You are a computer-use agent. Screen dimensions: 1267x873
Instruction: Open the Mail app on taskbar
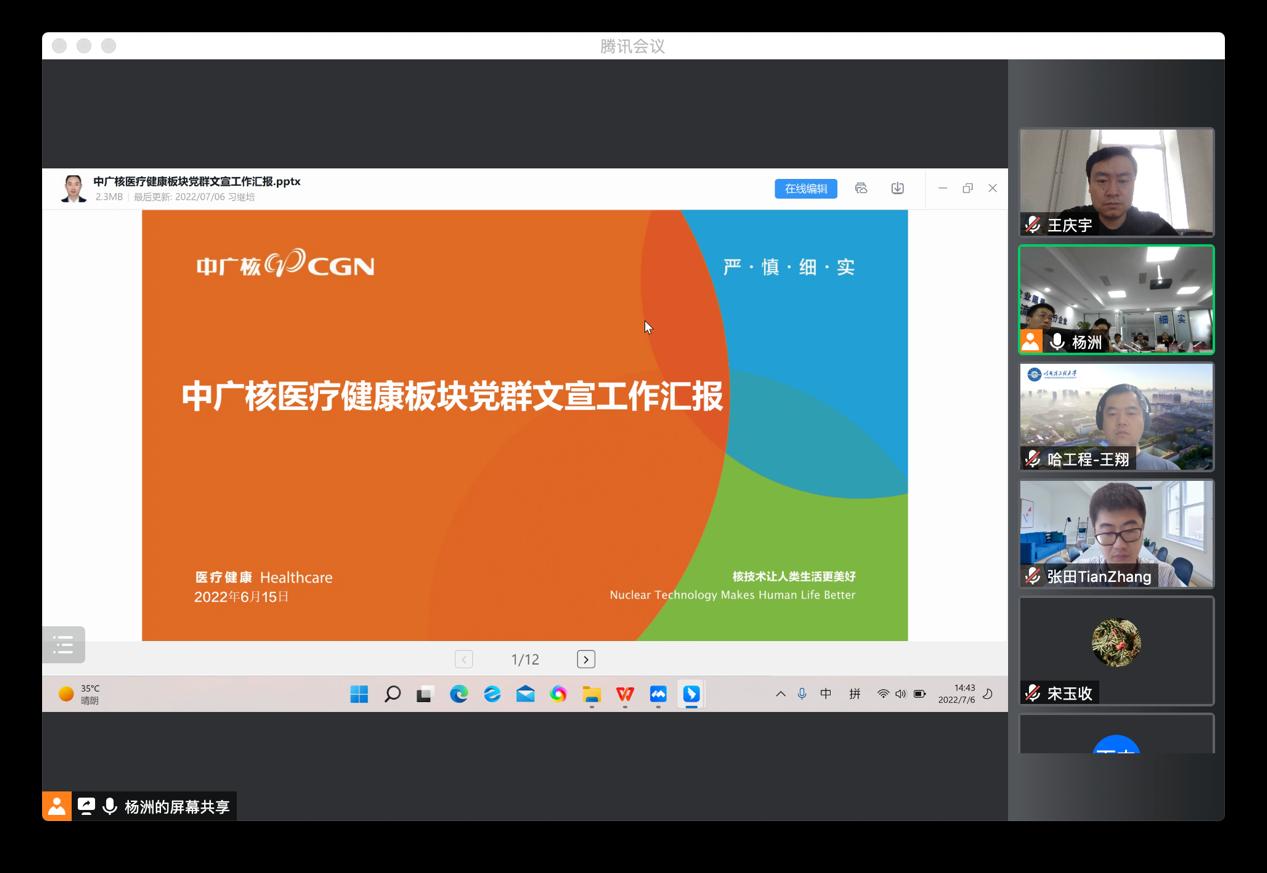point(525,694)
